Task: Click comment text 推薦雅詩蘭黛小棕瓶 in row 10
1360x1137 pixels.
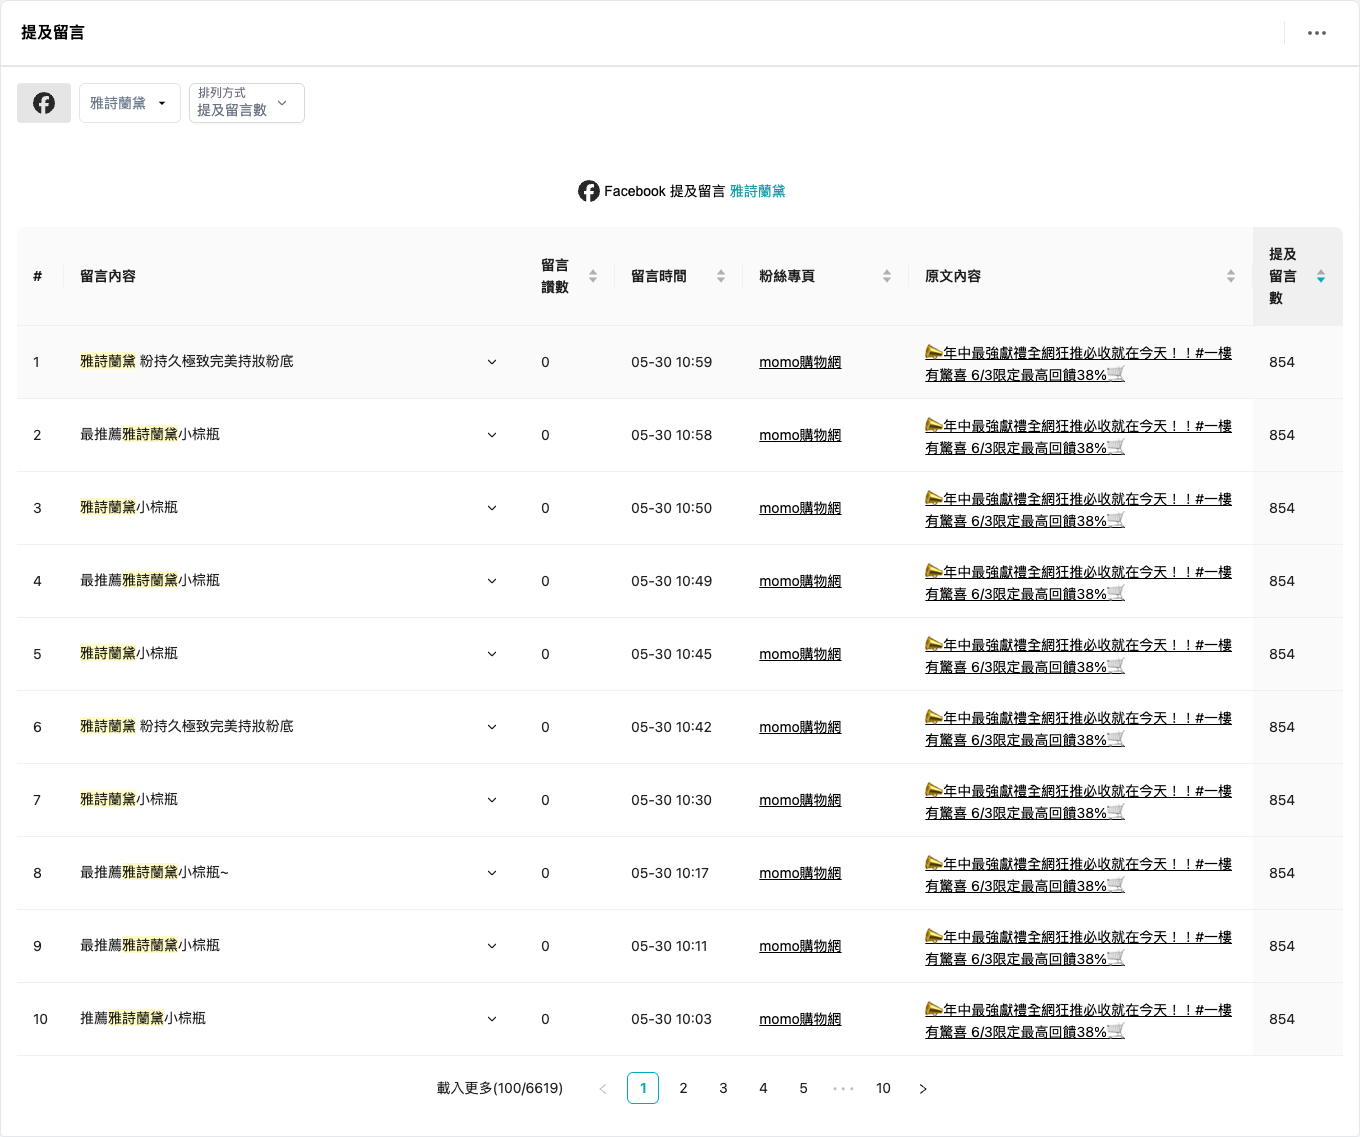Action: (x=143, y=1018)
